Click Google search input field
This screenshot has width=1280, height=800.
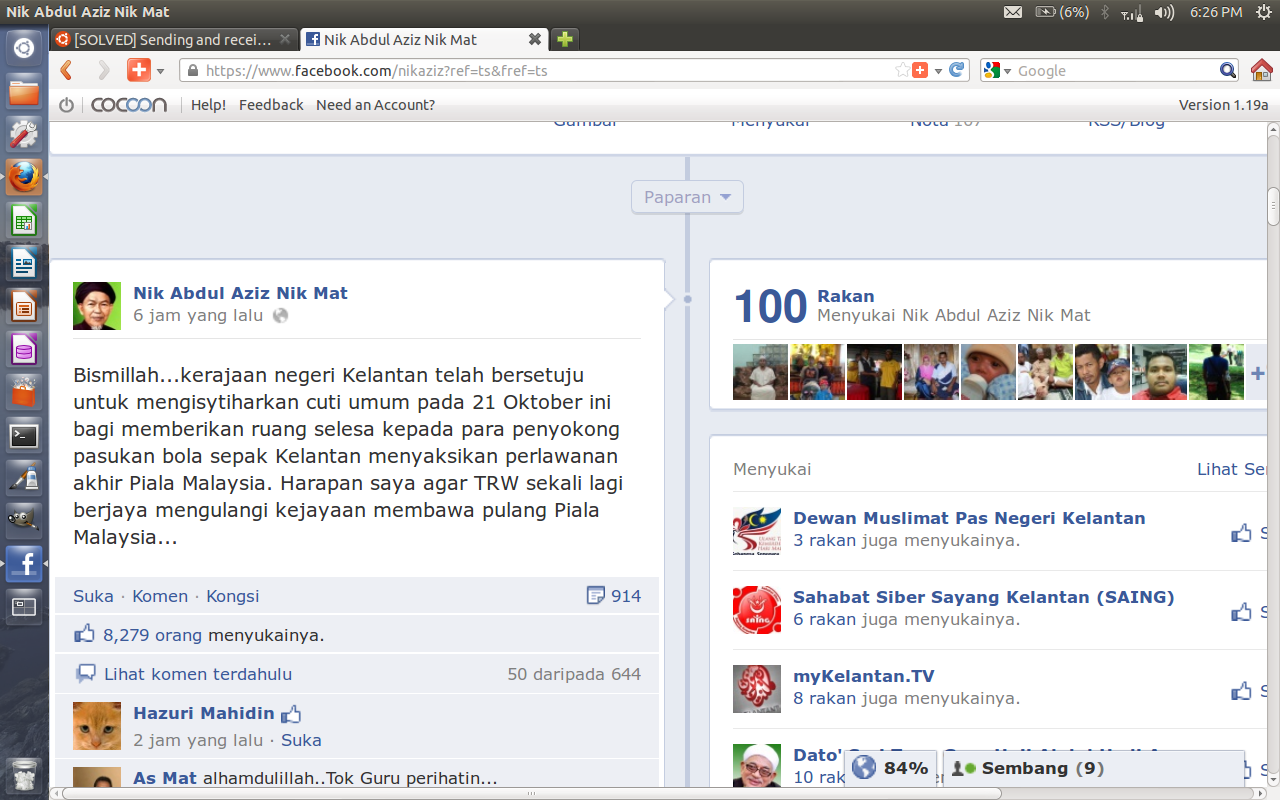pyautogui.click(x=1116, y=70)
